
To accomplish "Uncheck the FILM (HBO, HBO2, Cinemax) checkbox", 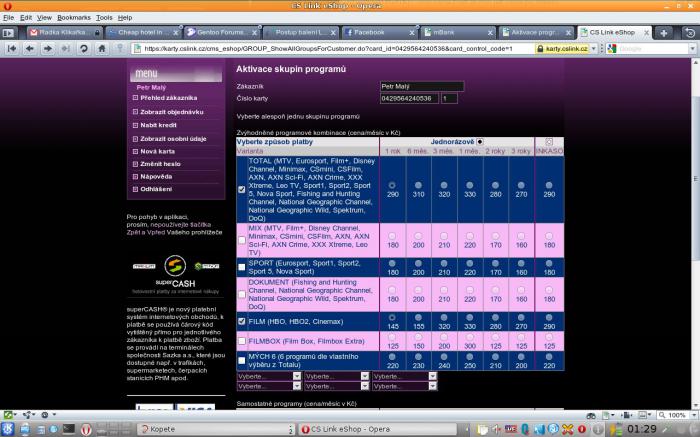I will pos(242,321).
